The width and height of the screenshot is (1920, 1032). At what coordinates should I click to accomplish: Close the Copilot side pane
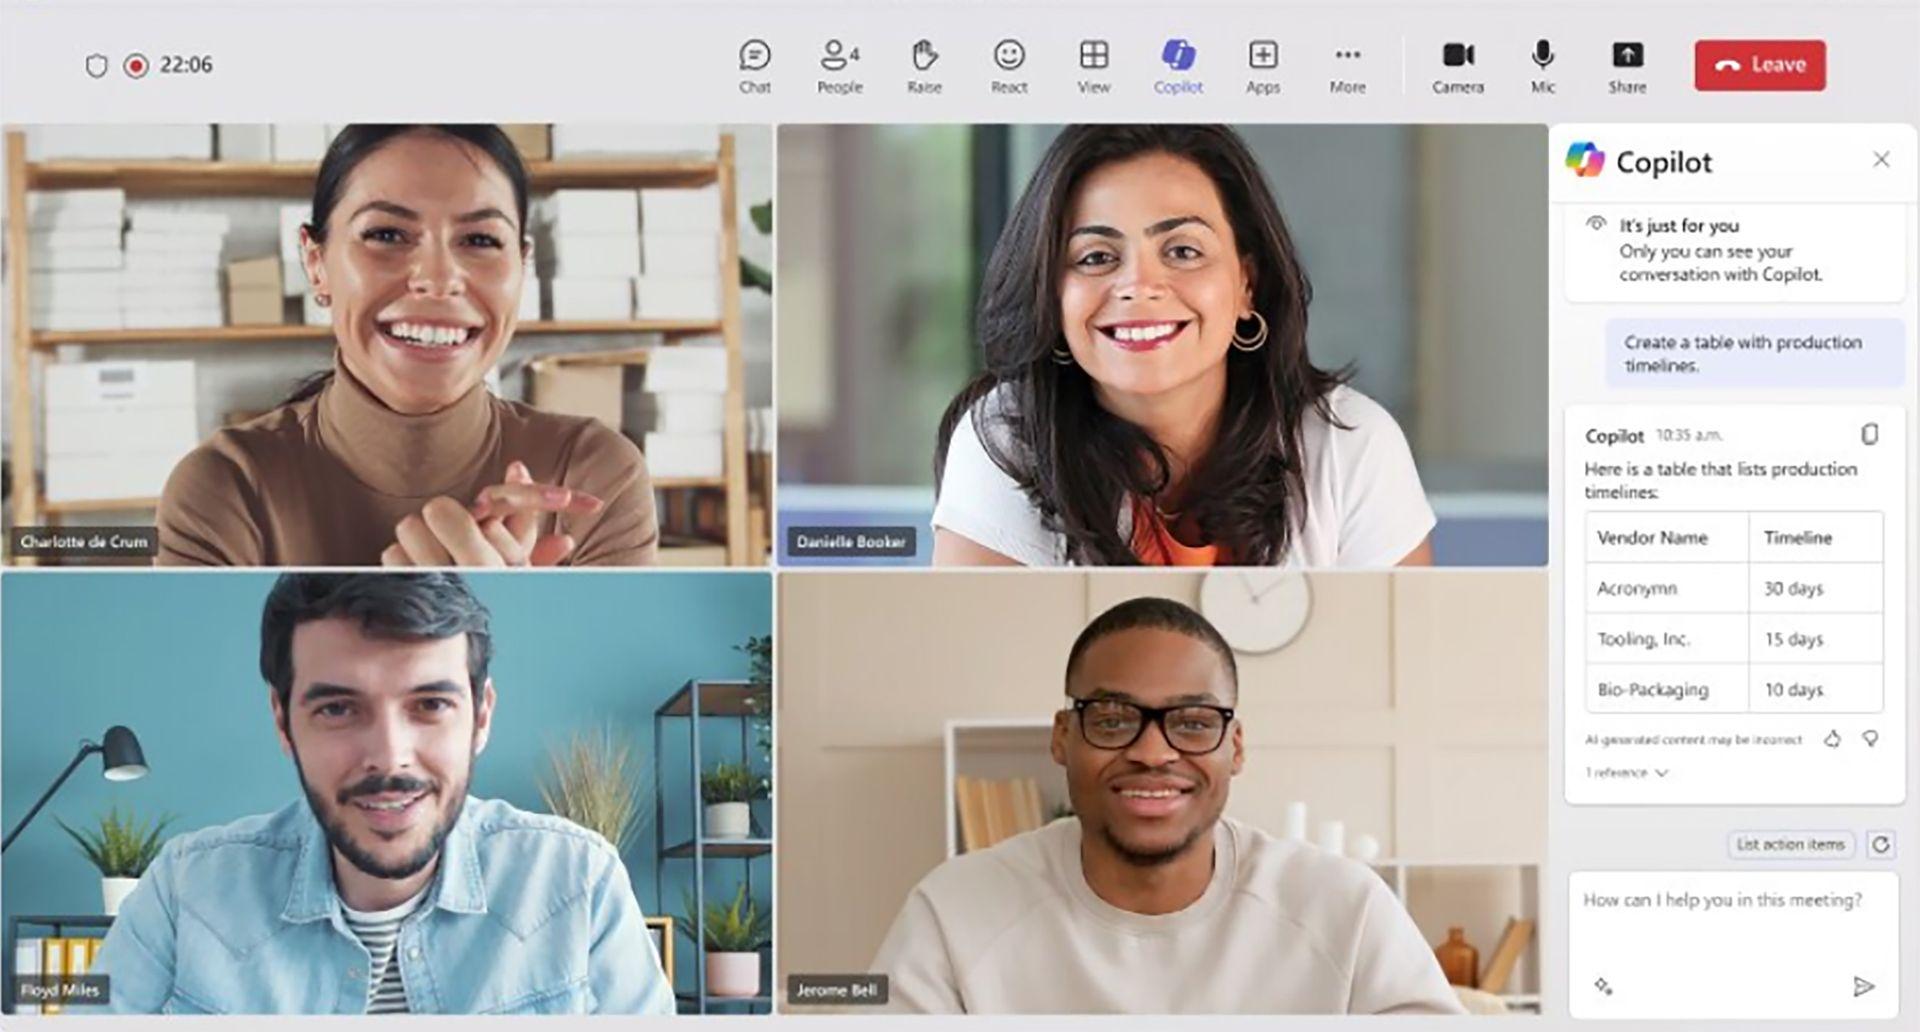1881,160
